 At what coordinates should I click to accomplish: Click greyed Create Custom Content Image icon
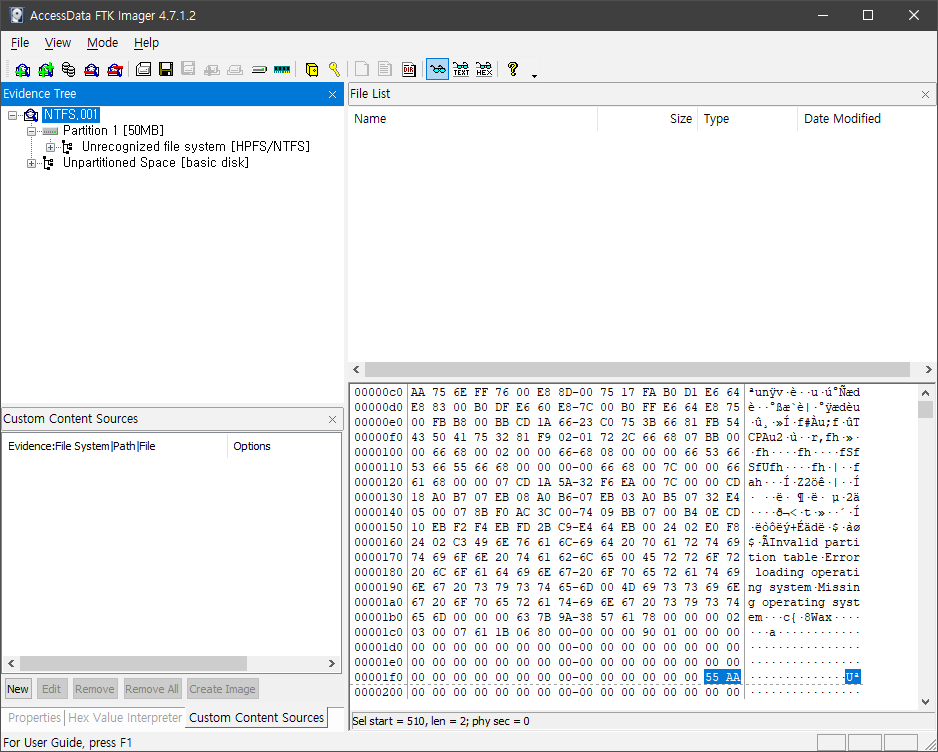point(234,69)
